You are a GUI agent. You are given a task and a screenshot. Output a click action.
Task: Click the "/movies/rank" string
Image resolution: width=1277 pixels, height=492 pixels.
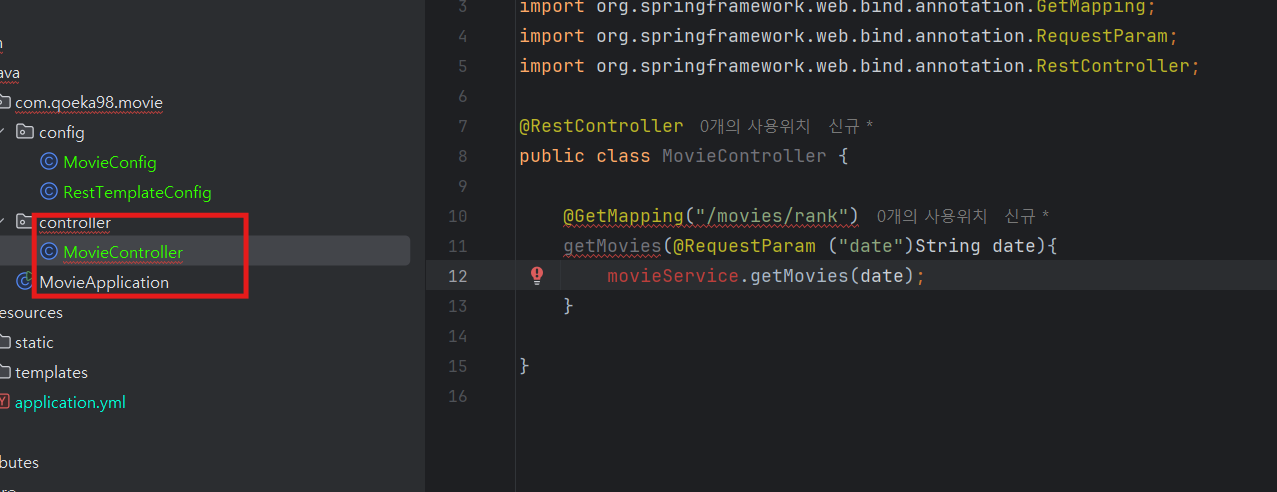pyautogui.click(x=771, y=216)
